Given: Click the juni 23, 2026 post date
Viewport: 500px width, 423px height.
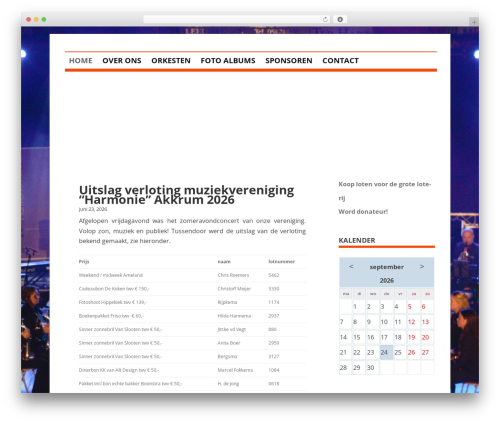Looking at the screenshot, I should 93,209.
